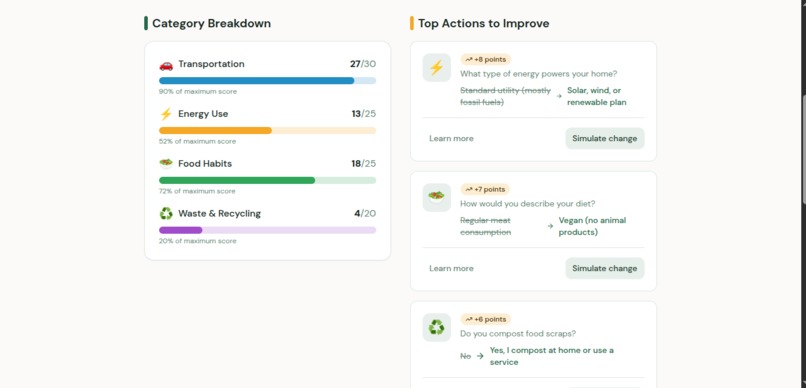This screenshot has width=806, height=388.
Task: Click 'Do you compost food scraps?' question
Action: click(x=518, y=334)
